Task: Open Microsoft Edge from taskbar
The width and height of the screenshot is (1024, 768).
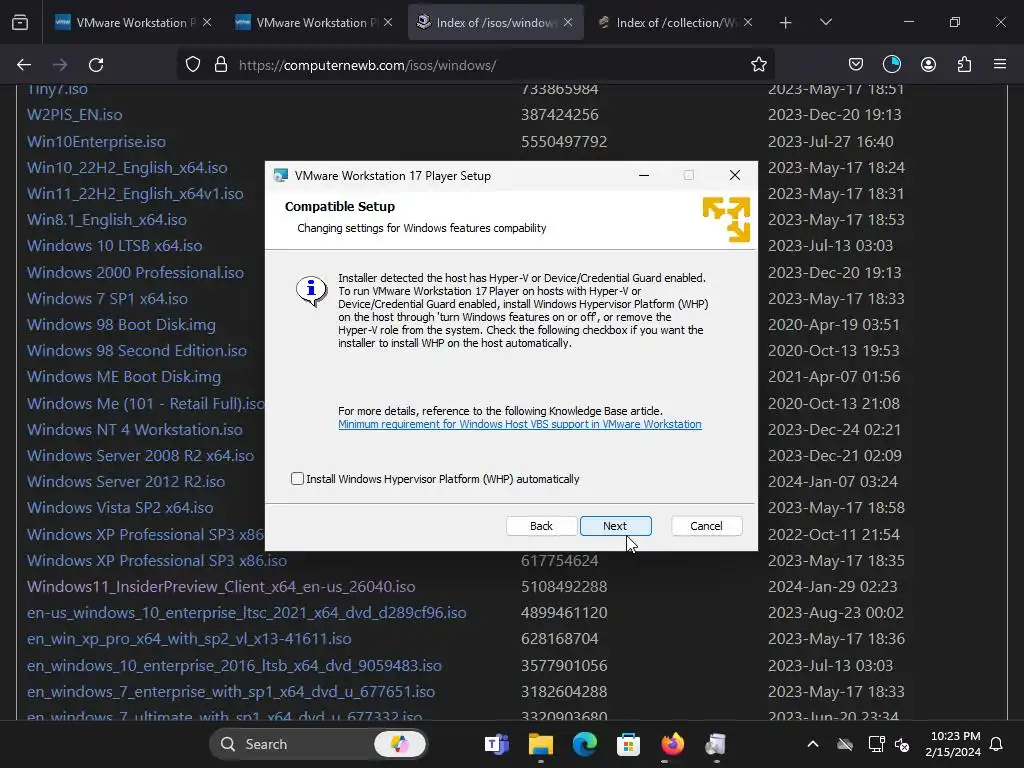Action: [584, 744]
